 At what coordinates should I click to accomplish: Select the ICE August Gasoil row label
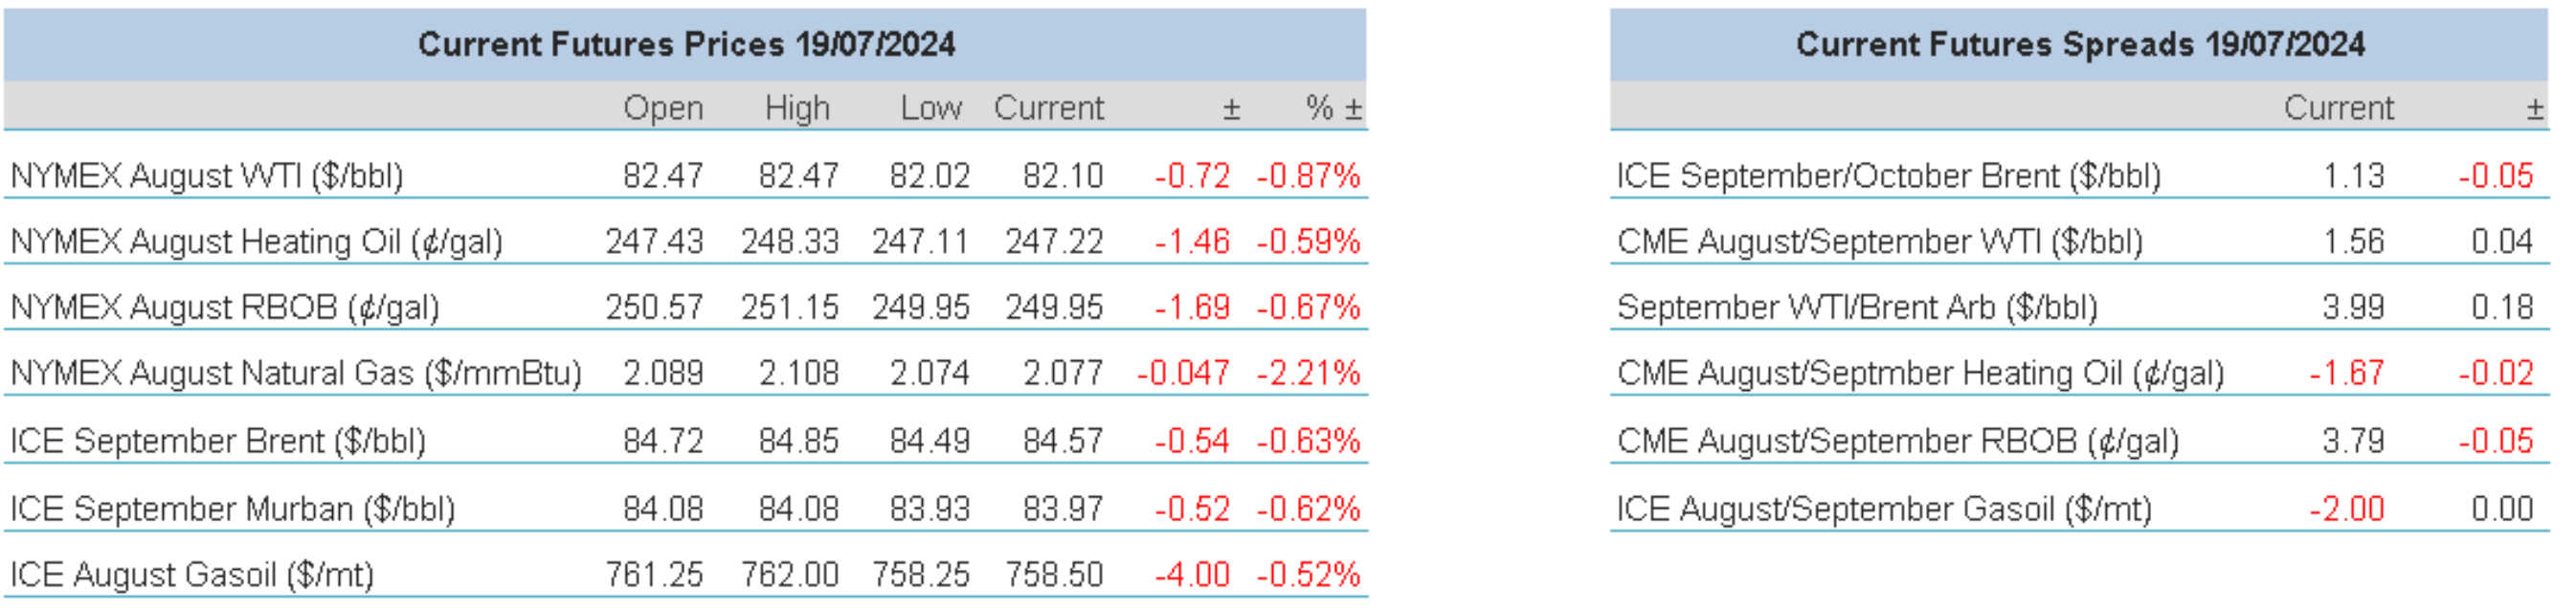coord(192,575)
